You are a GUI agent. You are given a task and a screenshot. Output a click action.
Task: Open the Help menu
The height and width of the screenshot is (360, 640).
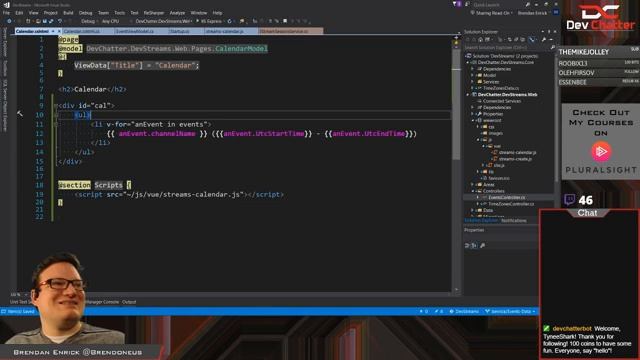point(218,13)
